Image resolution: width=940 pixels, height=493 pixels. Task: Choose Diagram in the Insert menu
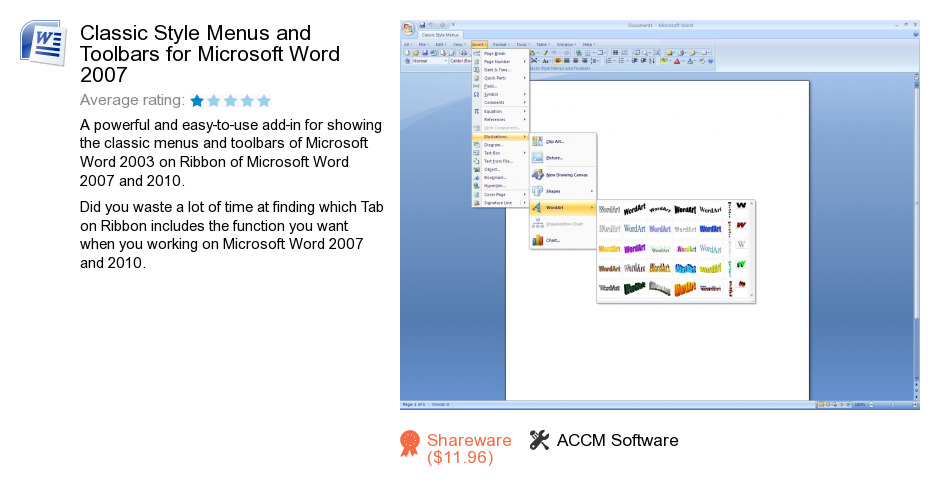pos(501,145)
